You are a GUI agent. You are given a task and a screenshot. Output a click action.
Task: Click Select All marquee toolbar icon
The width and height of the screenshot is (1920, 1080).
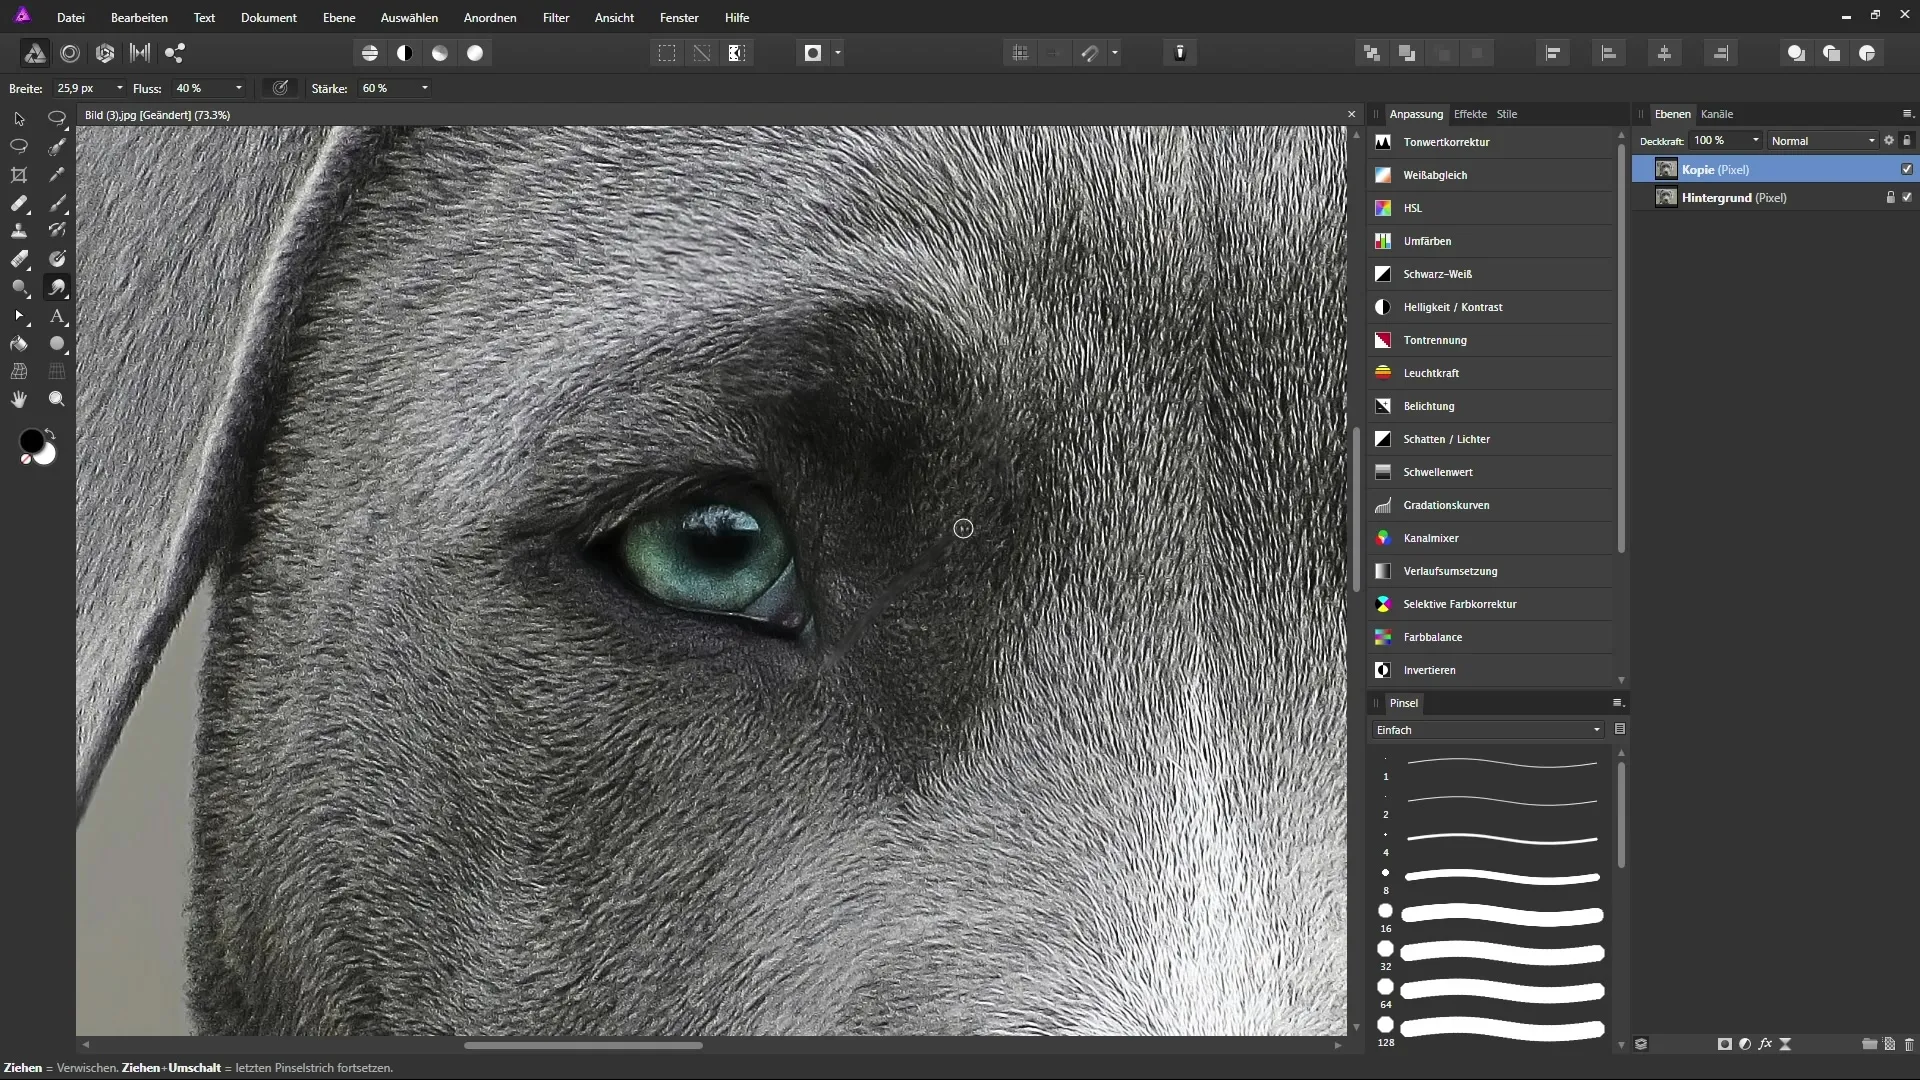(667, 53)
